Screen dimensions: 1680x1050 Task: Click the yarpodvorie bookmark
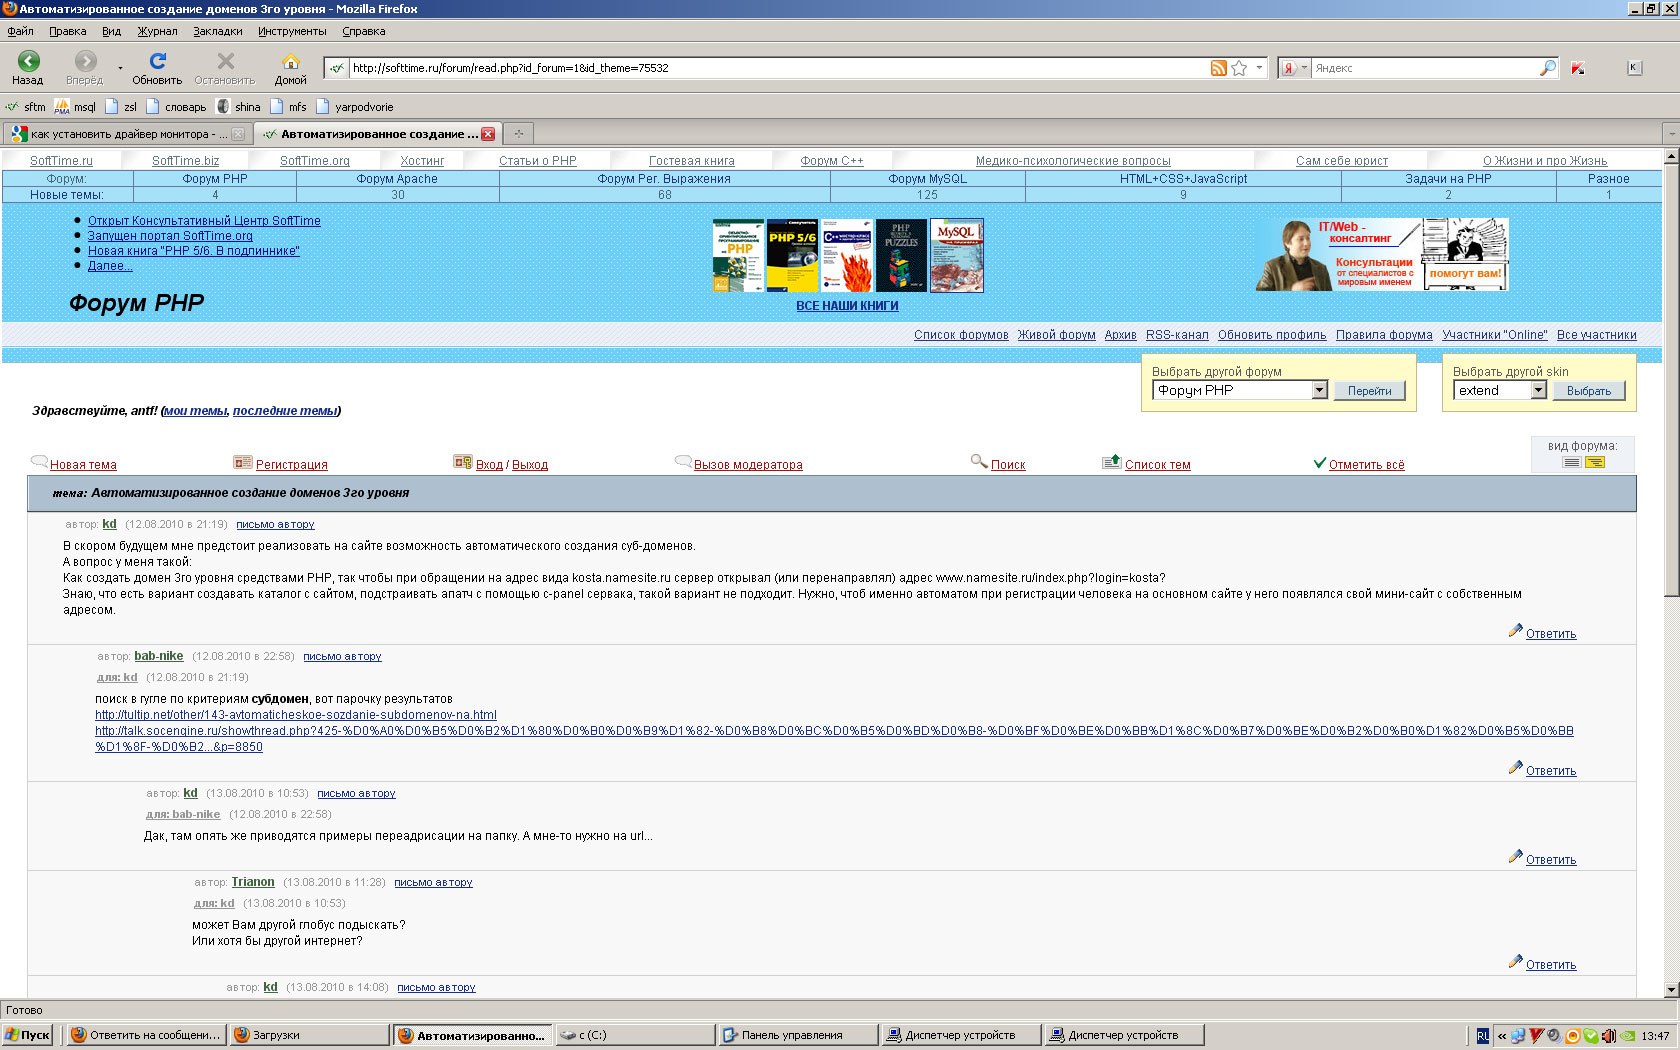pos(355,107)
